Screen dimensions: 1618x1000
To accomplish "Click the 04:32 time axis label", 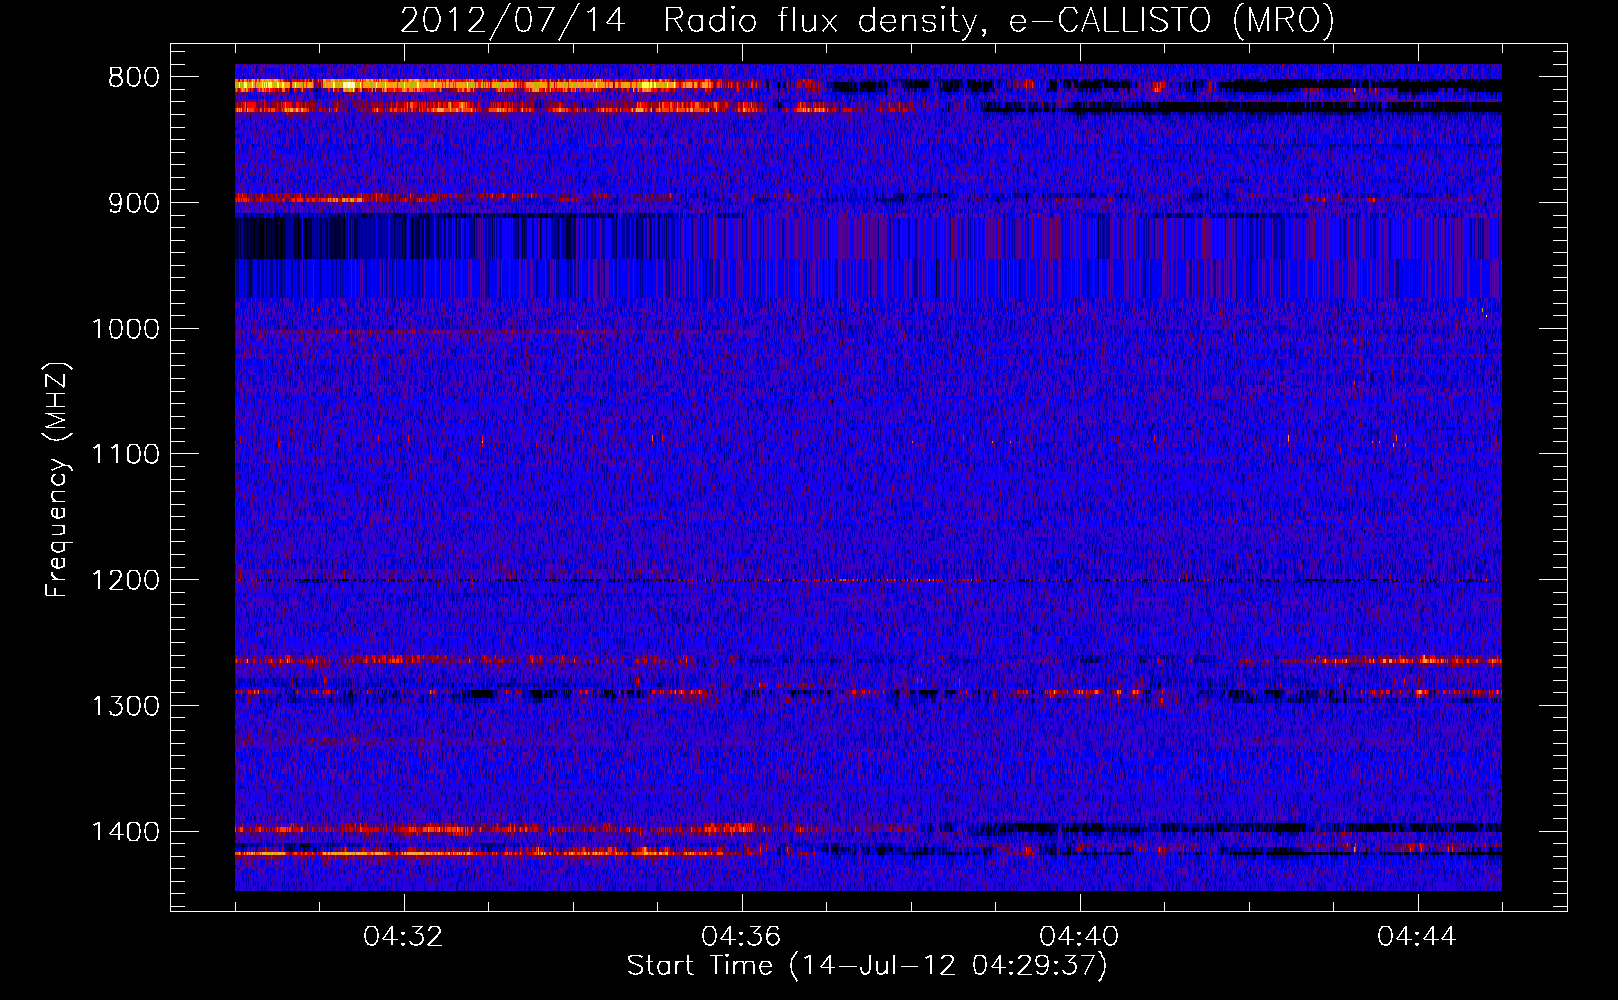I will point(404,937).
